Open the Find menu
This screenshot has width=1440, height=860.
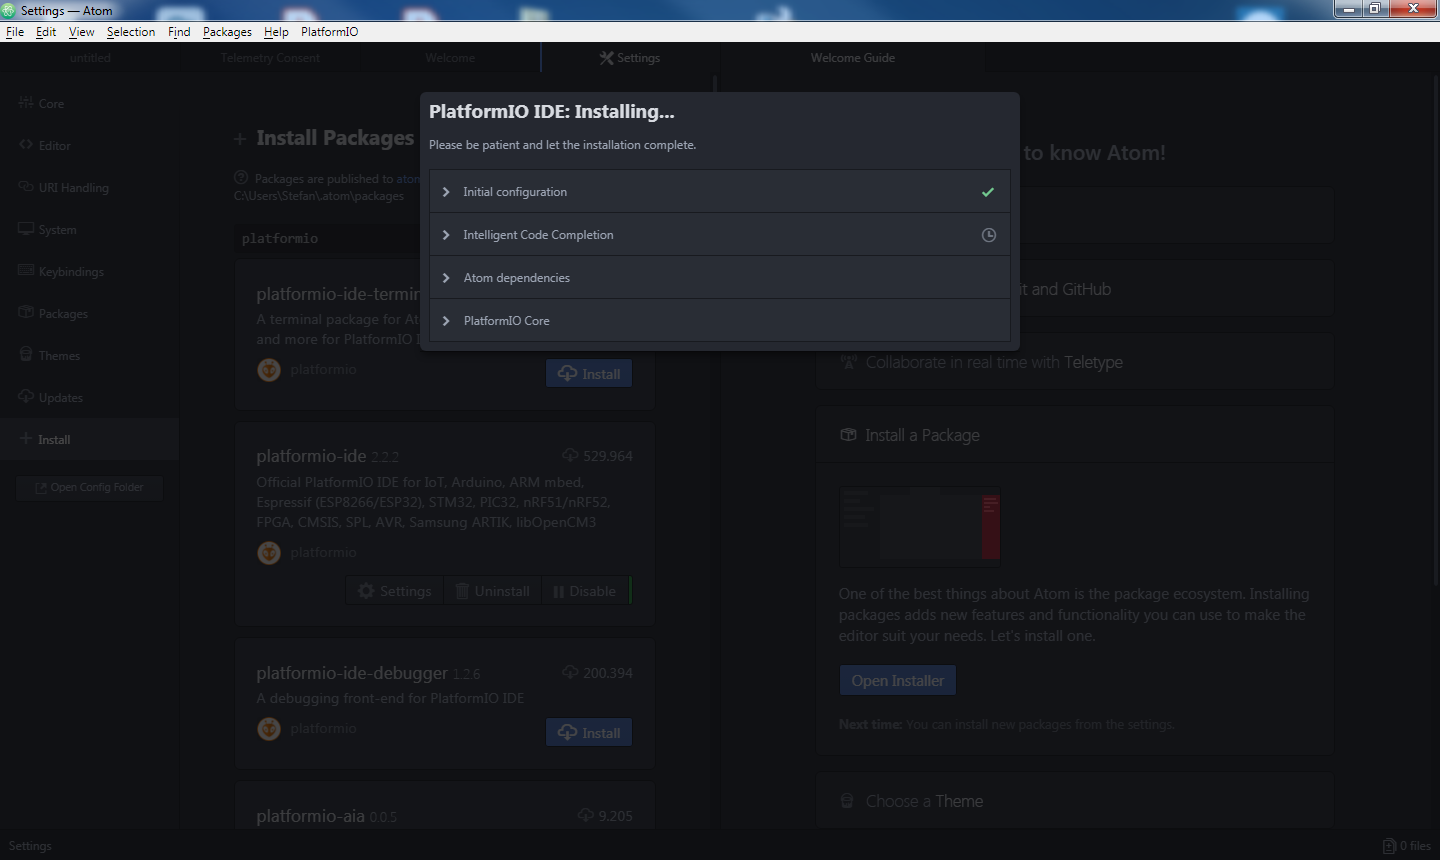(179, 32)
